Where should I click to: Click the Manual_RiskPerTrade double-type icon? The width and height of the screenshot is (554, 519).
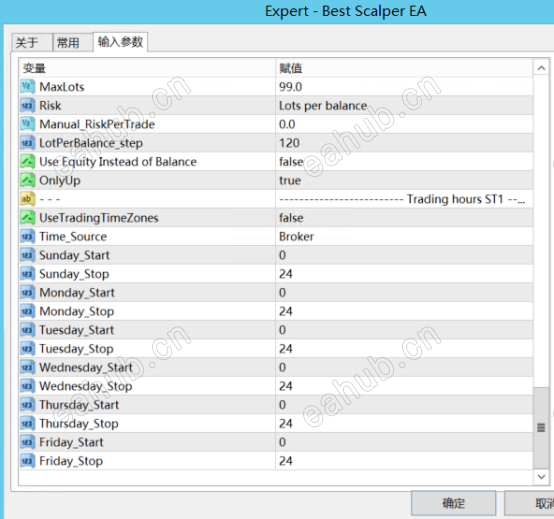(x=28, y=124)
